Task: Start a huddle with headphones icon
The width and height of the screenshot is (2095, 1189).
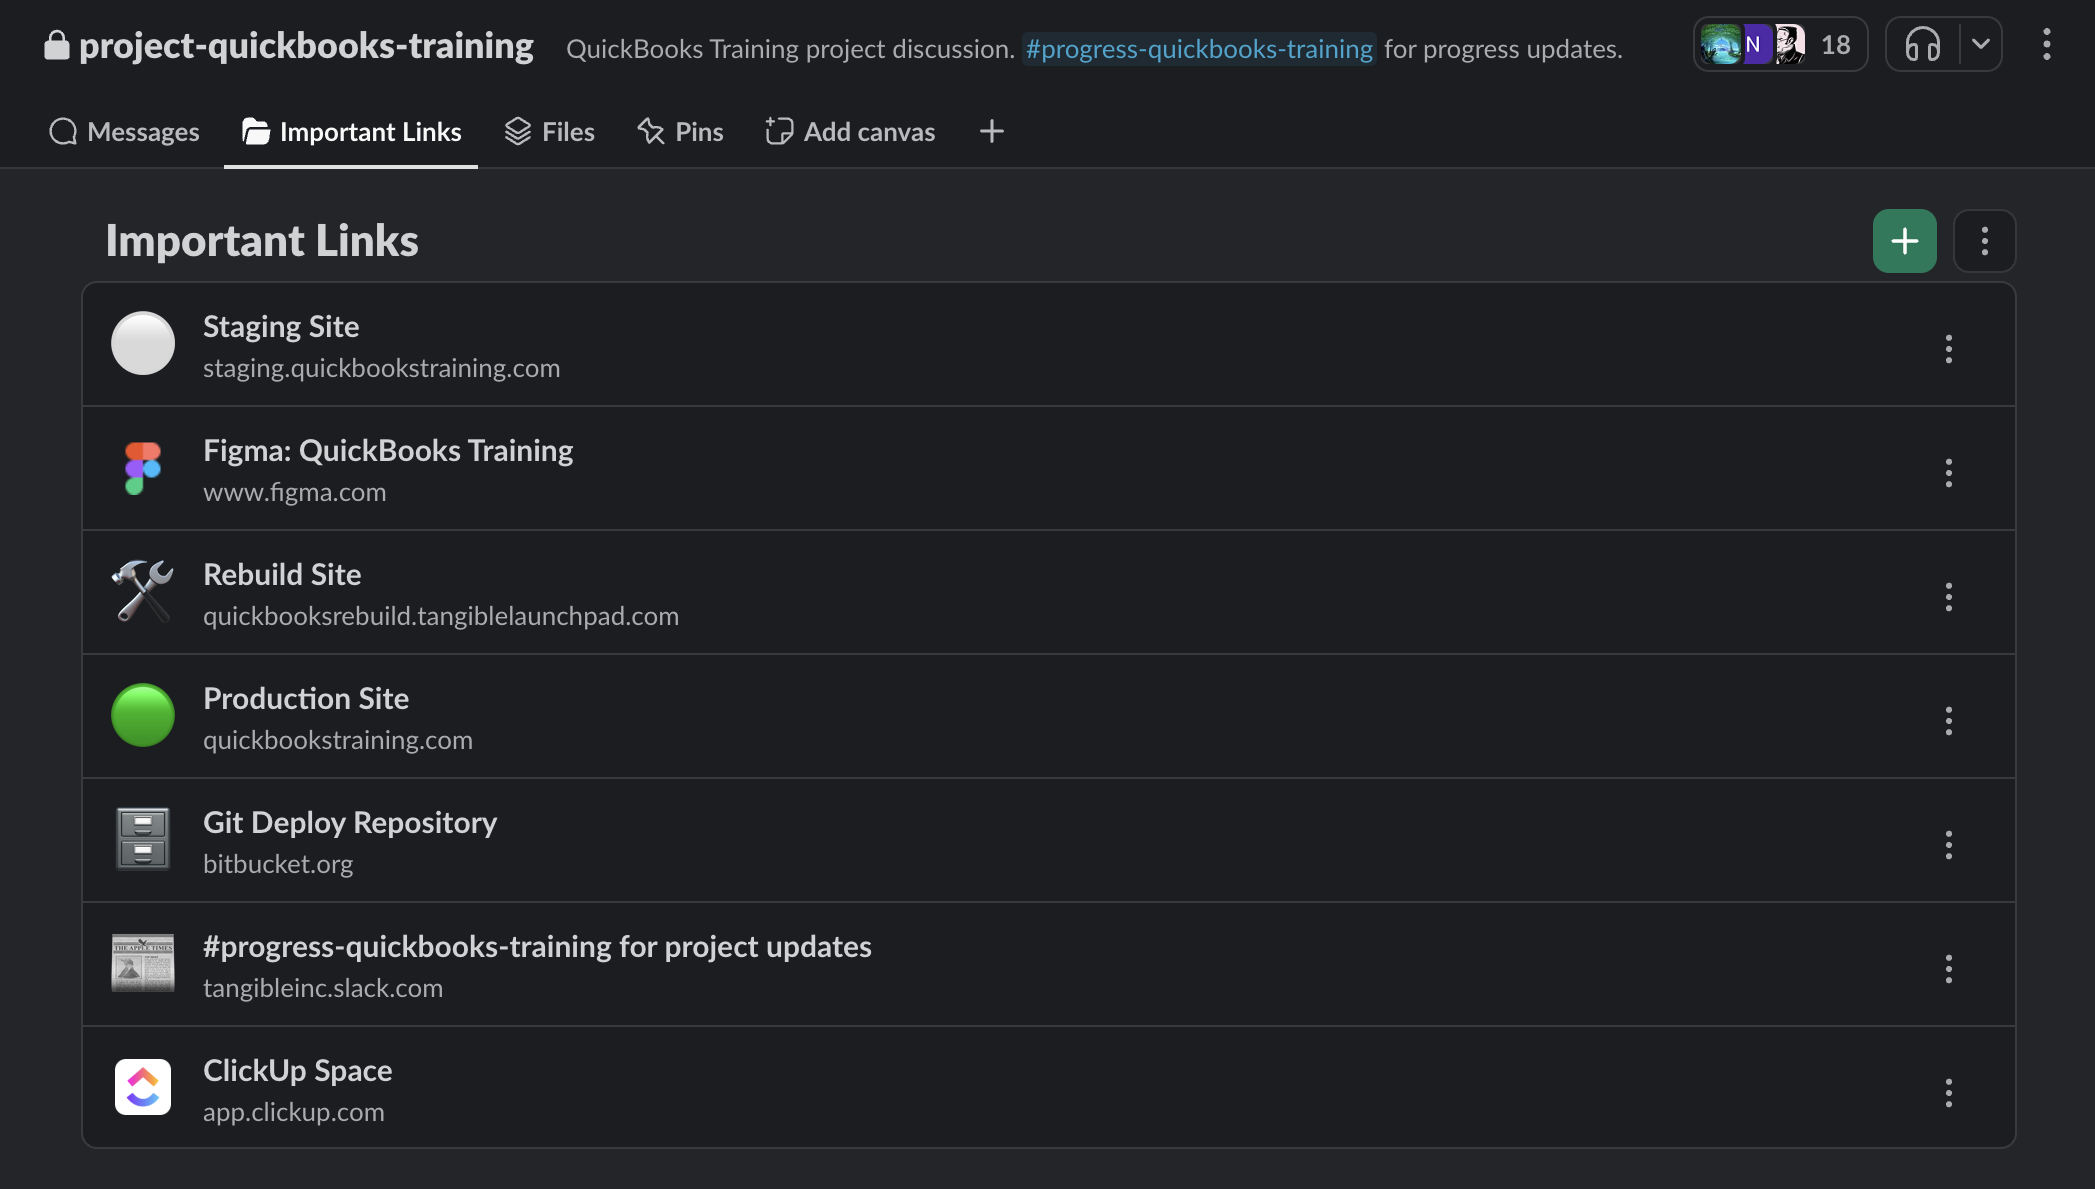Action: (1921, 45)
